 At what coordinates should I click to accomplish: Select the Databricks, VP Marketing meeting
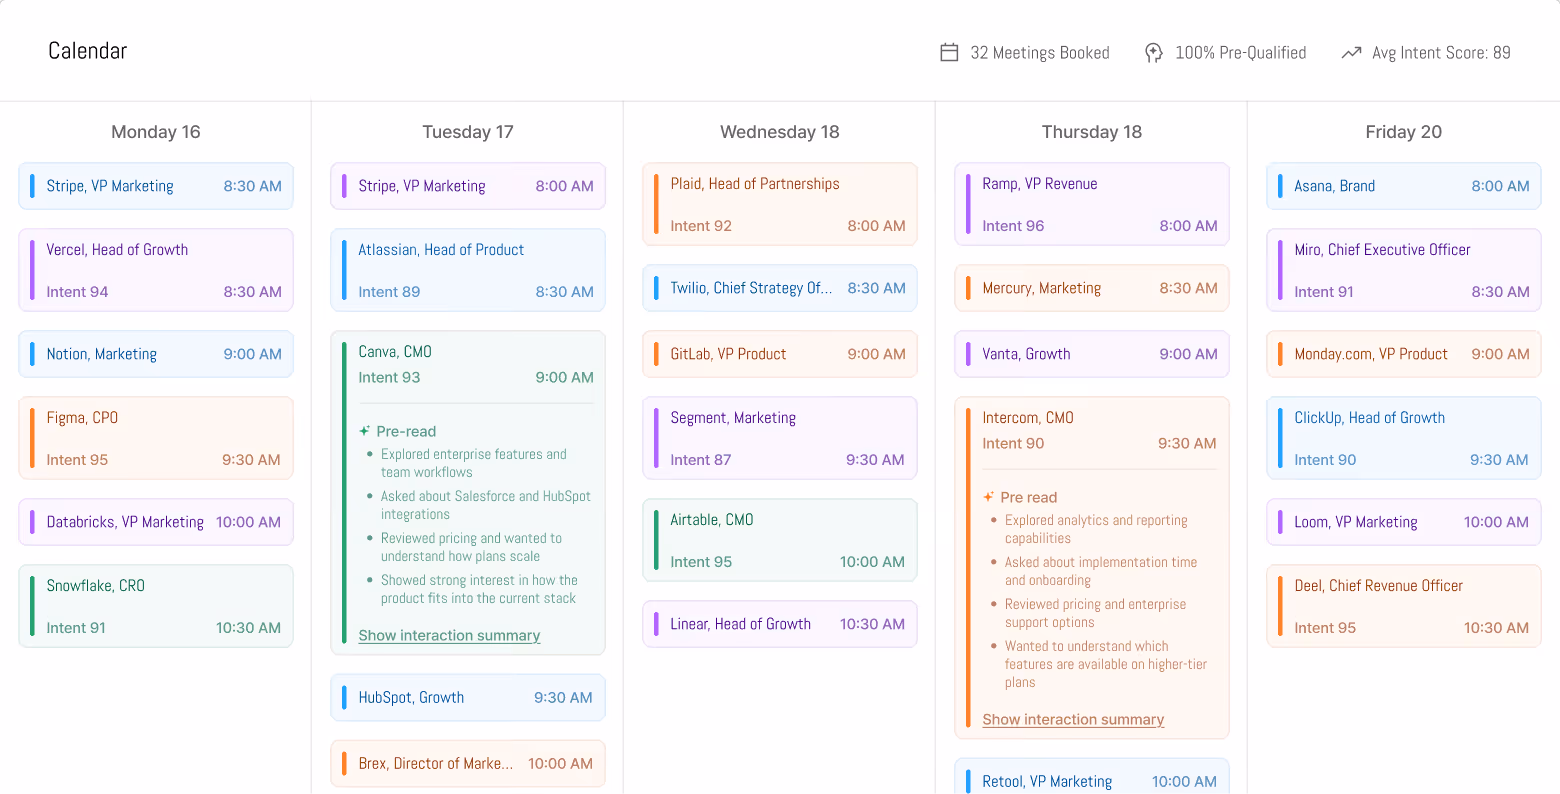[156, 522]
